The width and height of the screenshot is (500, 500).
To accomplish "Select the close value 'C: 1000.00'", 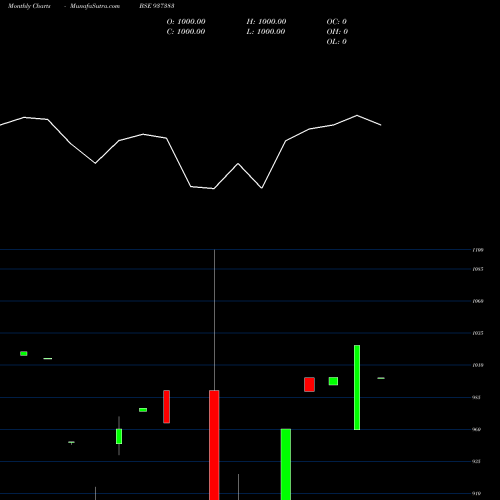I will pos(186,32).
